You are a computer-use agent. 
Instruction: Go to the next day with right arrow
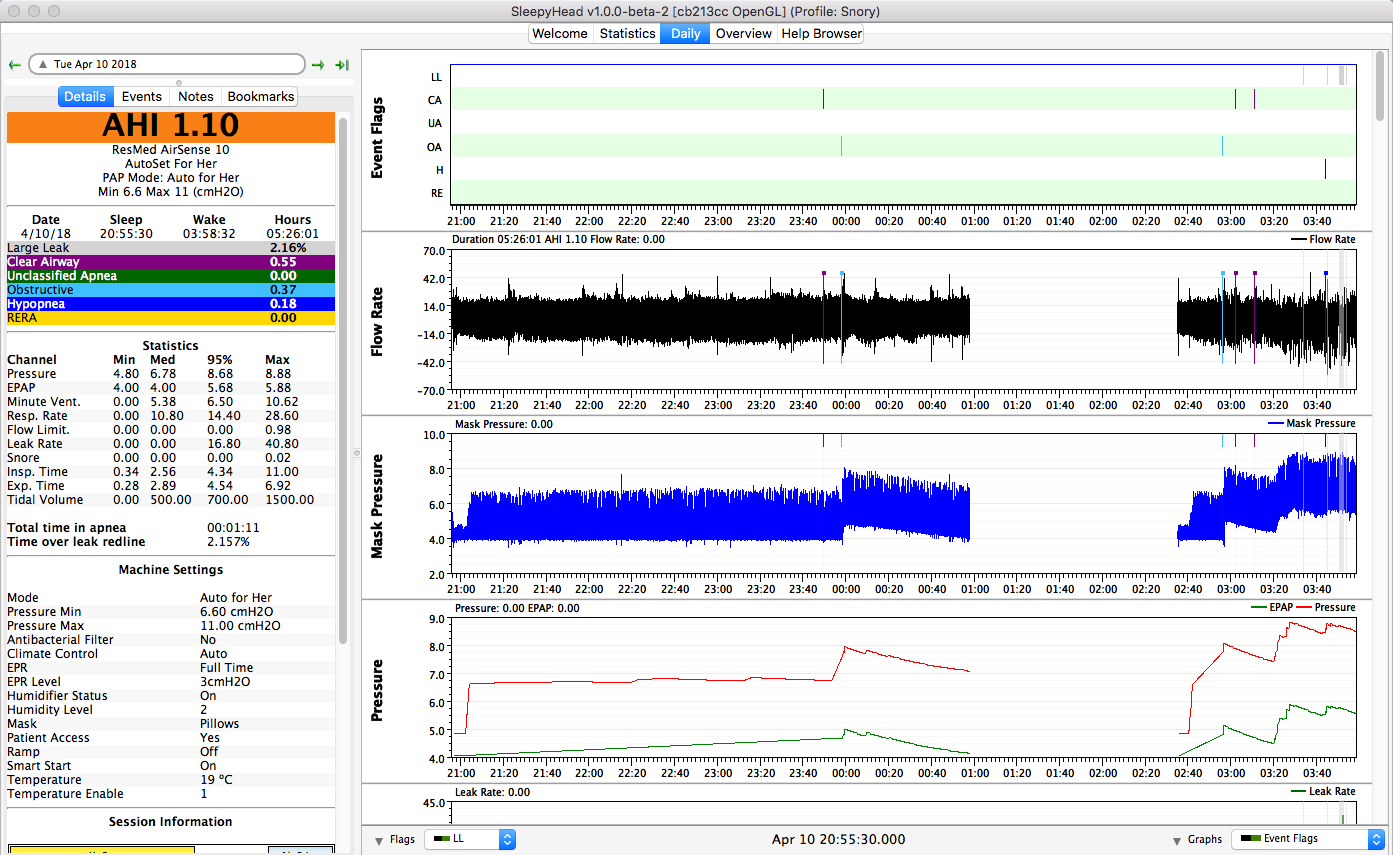click(x=318, y=65)
